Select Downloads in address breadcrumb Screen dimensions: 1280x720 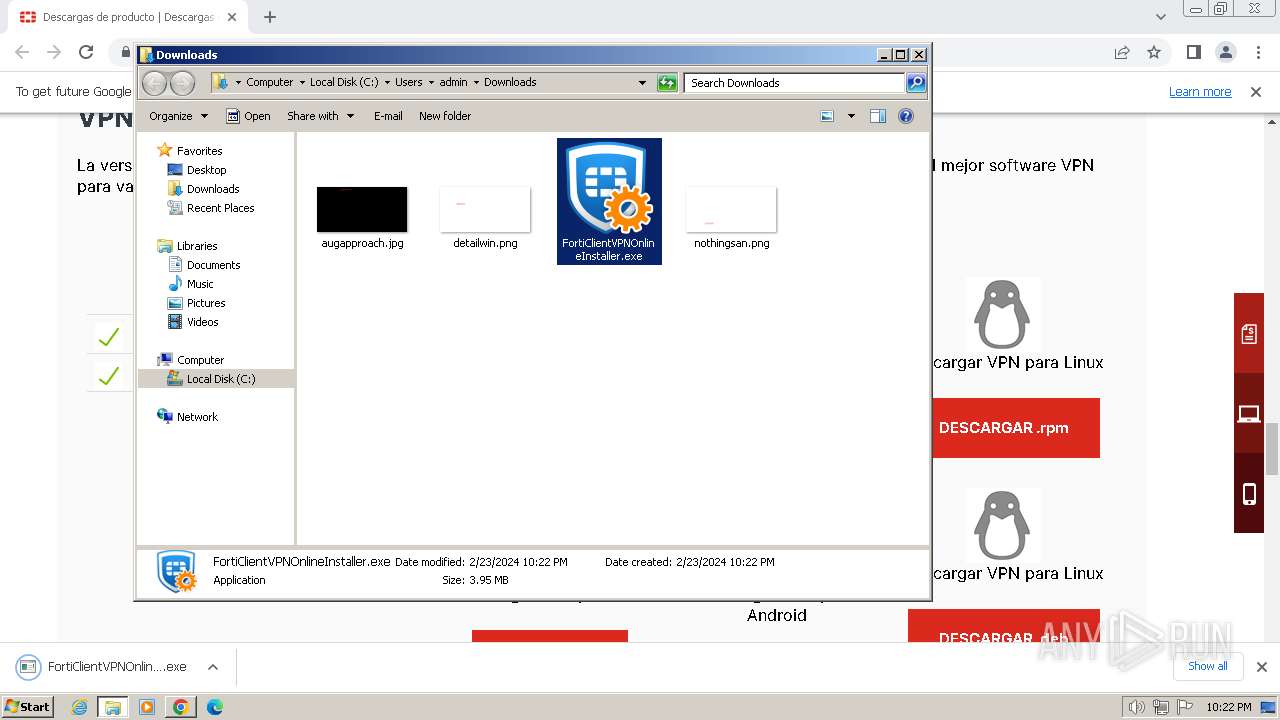tap(510, 83)
